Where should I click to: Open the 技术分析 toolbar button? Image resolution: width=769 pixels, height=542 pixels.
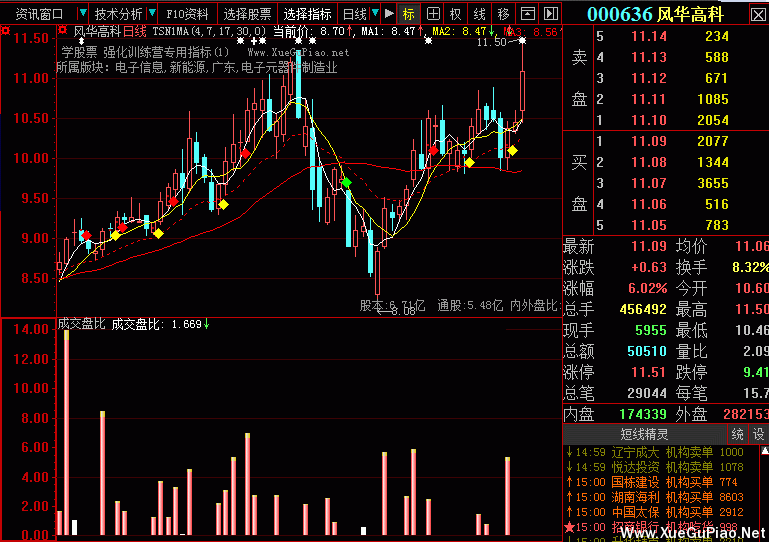tap(119, 14)
